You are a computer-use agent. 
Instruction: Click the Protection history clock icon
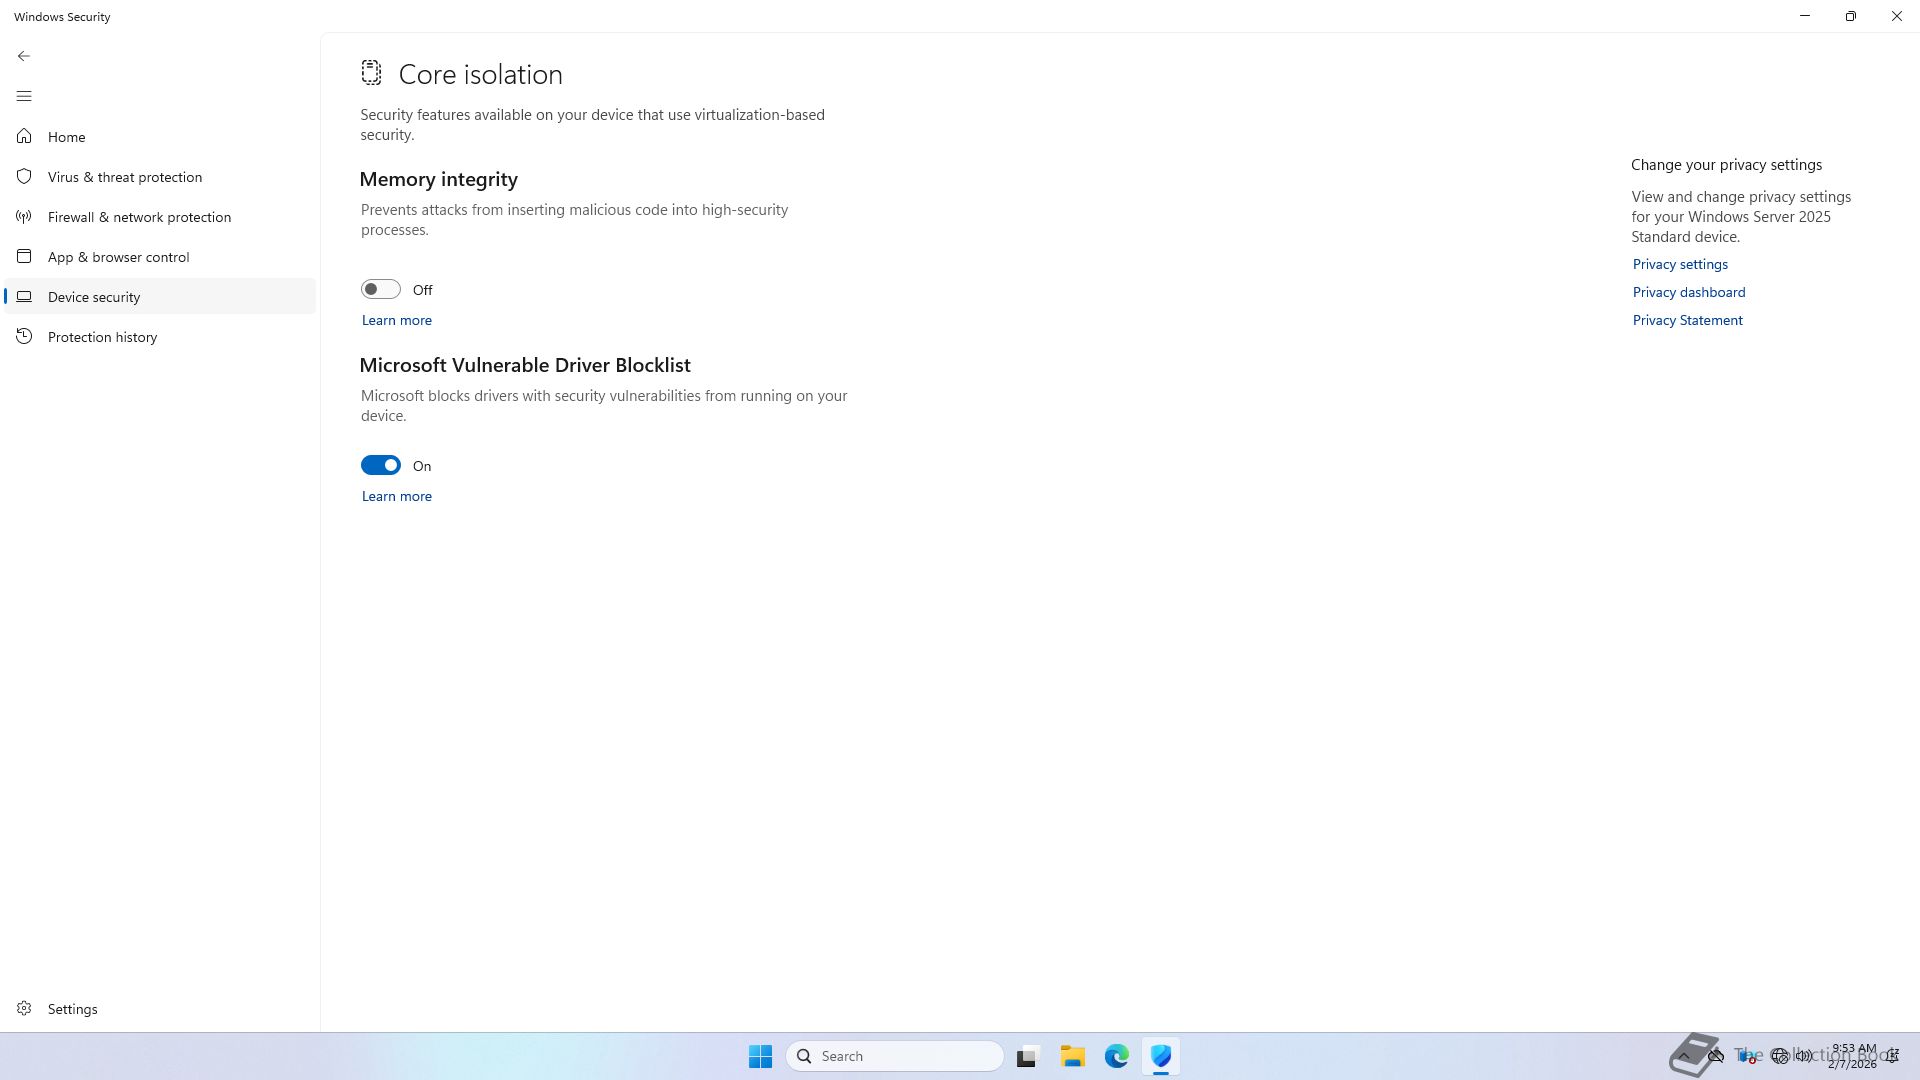(24, 336)
